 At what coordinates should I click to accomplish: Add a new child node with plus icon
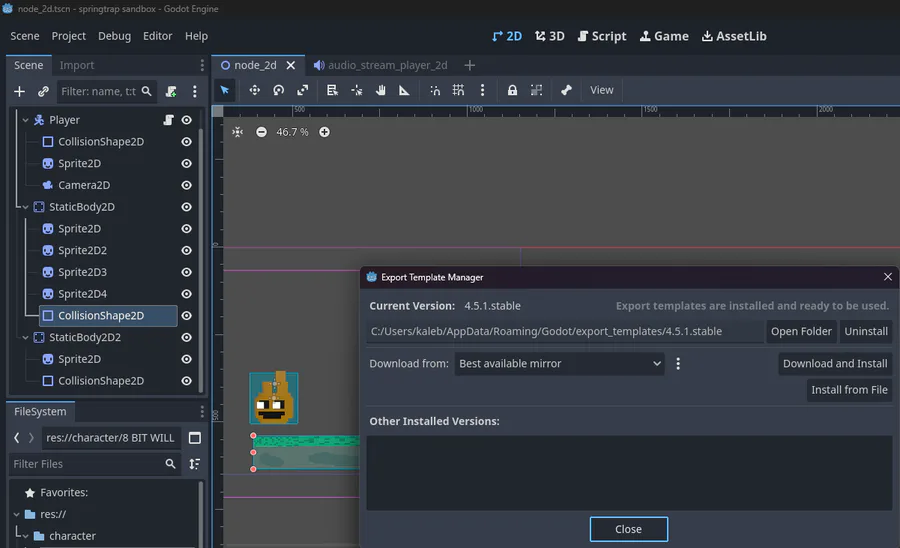pyautogui.click(x=19, y=91)
